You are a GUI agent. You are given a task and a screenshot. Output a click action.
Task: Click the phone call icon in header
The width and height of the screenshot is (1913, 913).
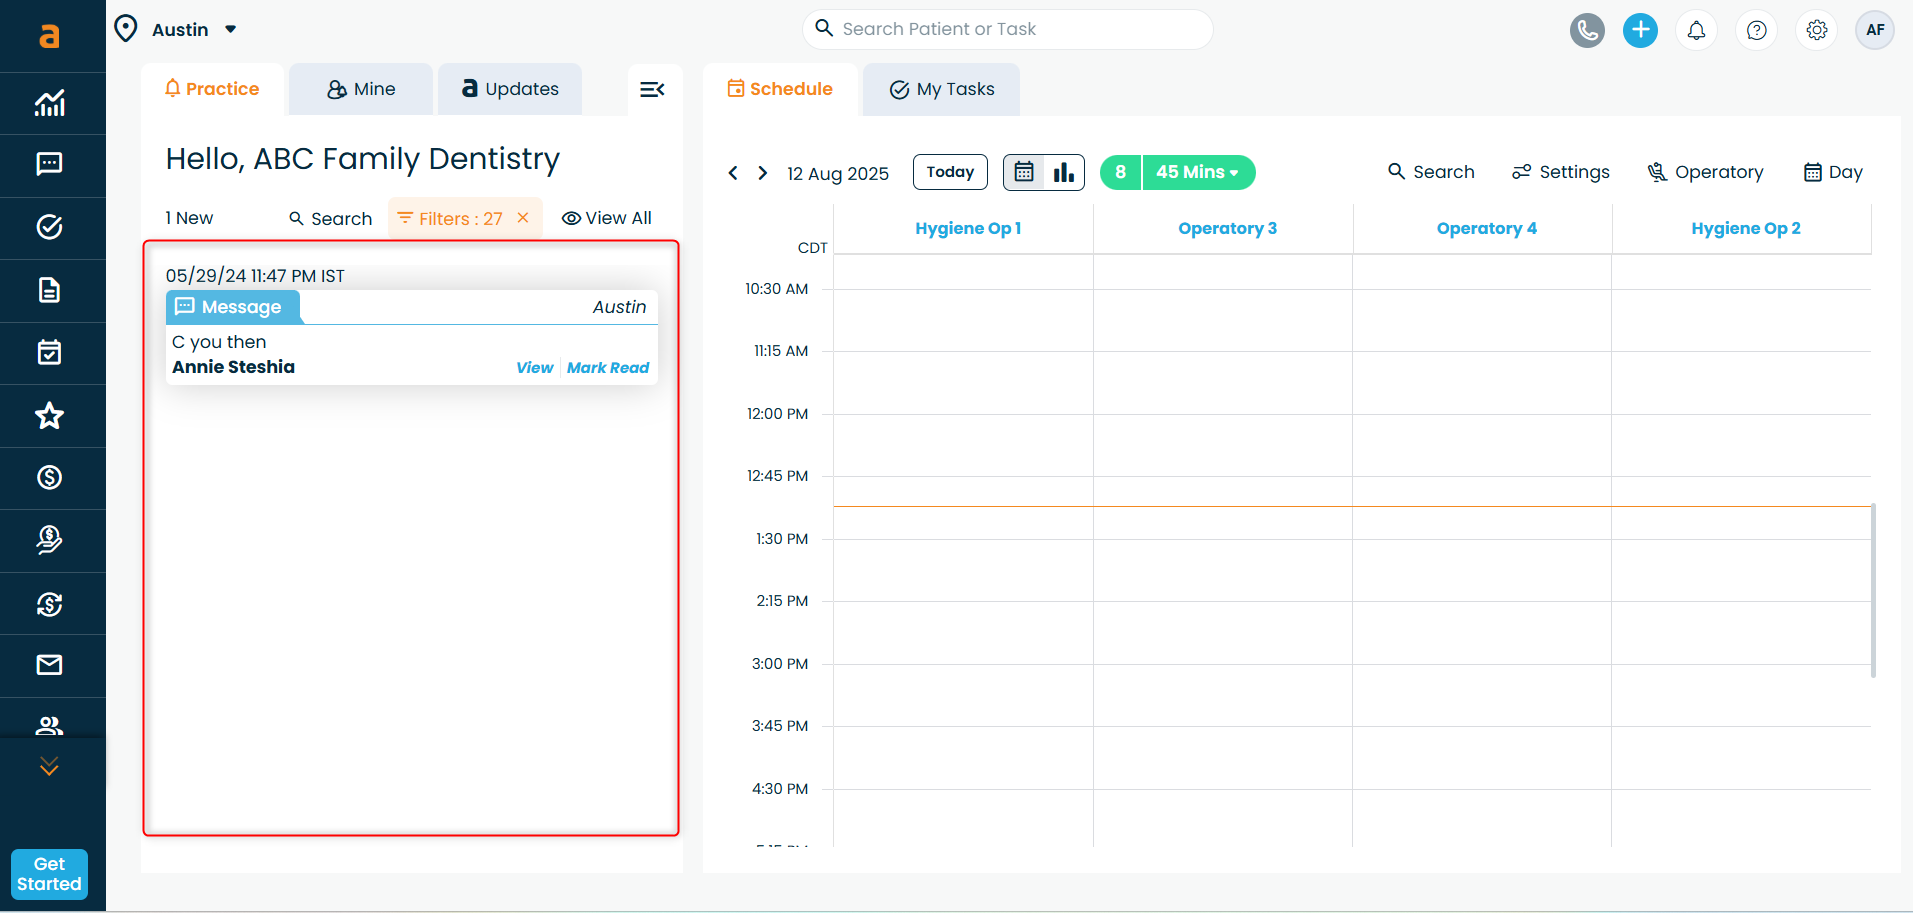[x=1586, y=30]
